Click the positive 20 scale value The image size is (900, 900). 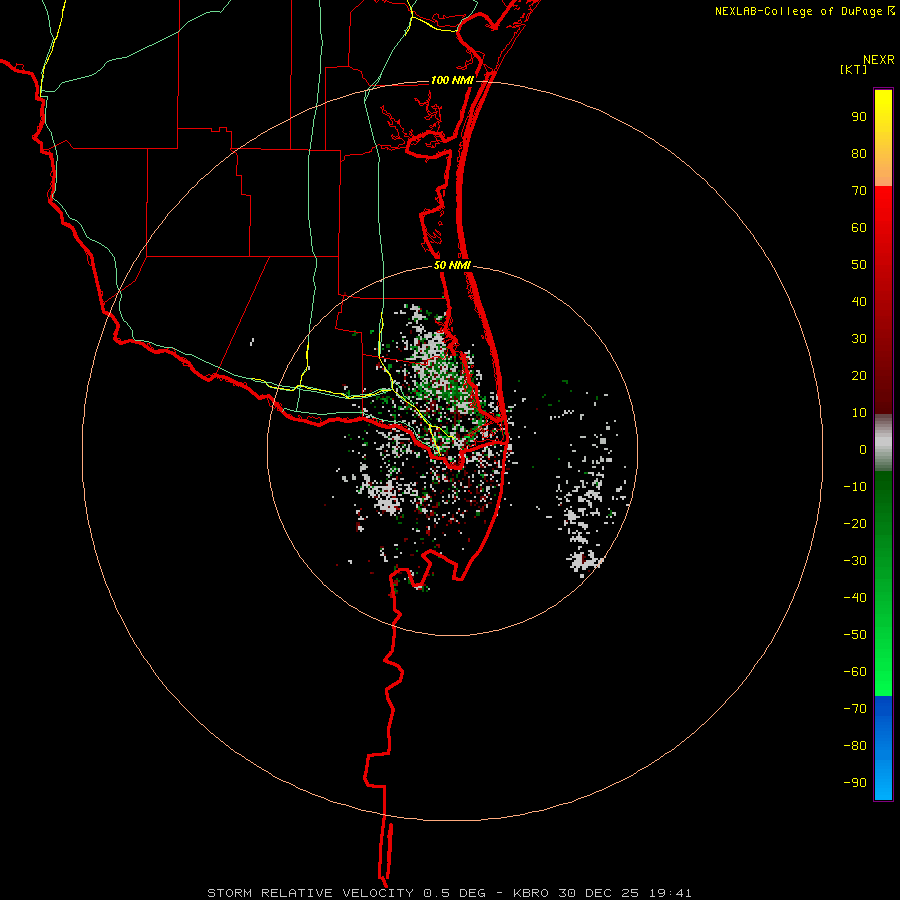pyautogui.click(x=859, y=376)
